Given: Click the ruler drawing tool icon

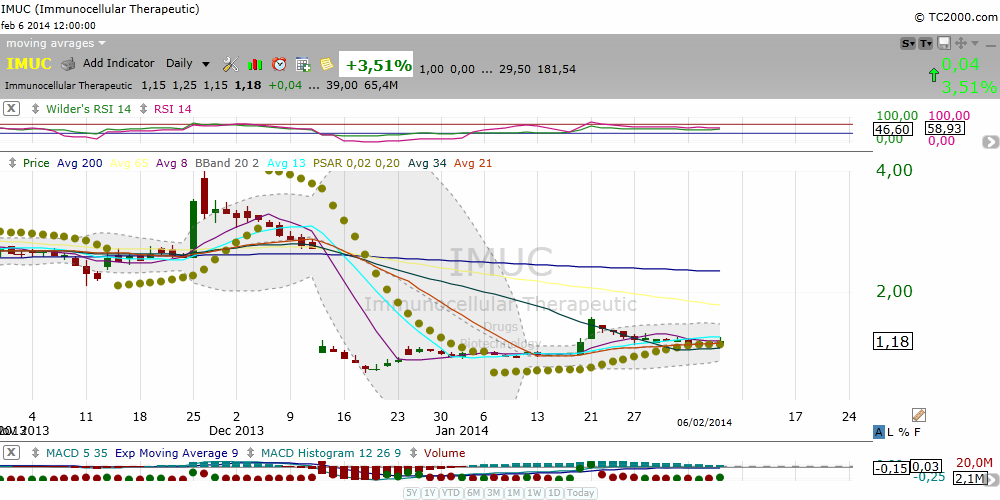Looking at the screenshot, I should coord(918,415).
